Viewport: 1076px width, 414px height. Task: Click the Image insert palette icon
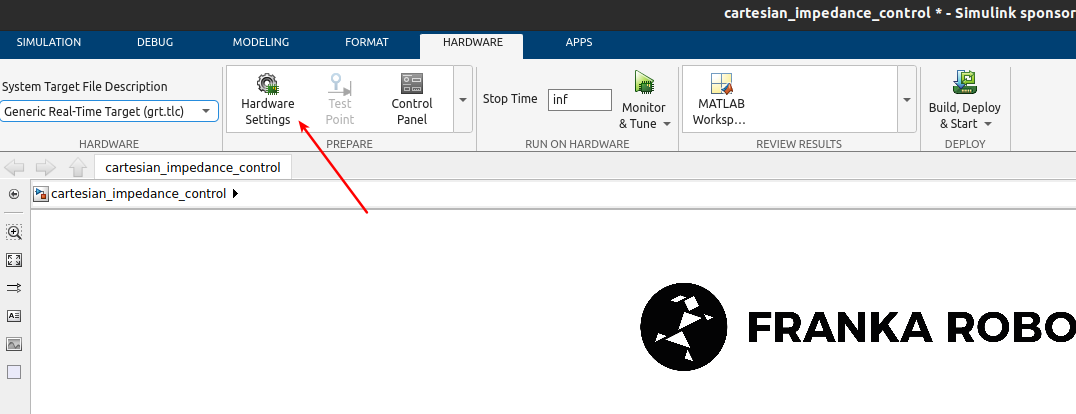tap(14, 344)
